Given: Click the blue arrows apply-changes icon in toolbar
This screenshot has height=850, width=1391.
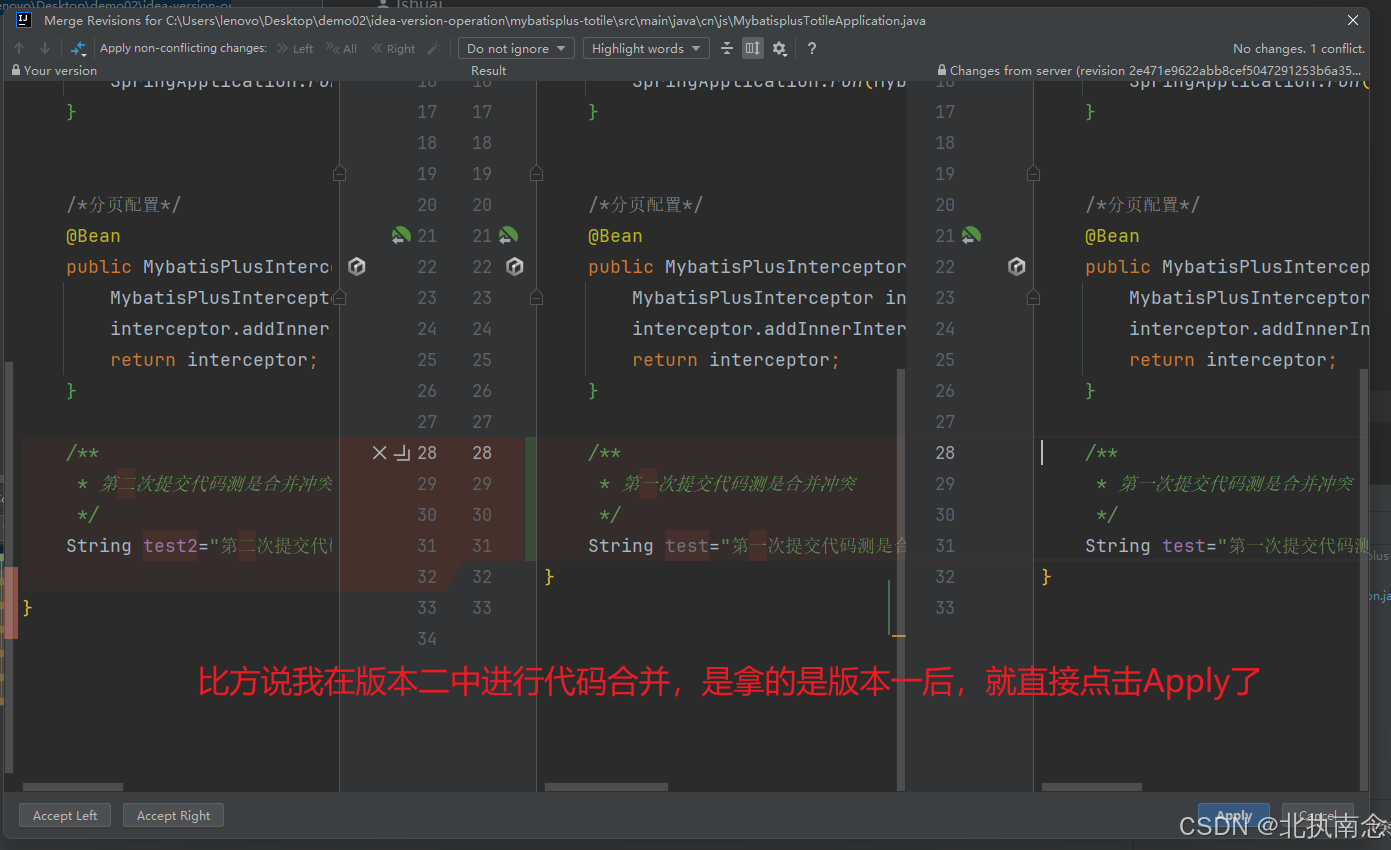Looking at the screenshot, I should pos(78,48).
